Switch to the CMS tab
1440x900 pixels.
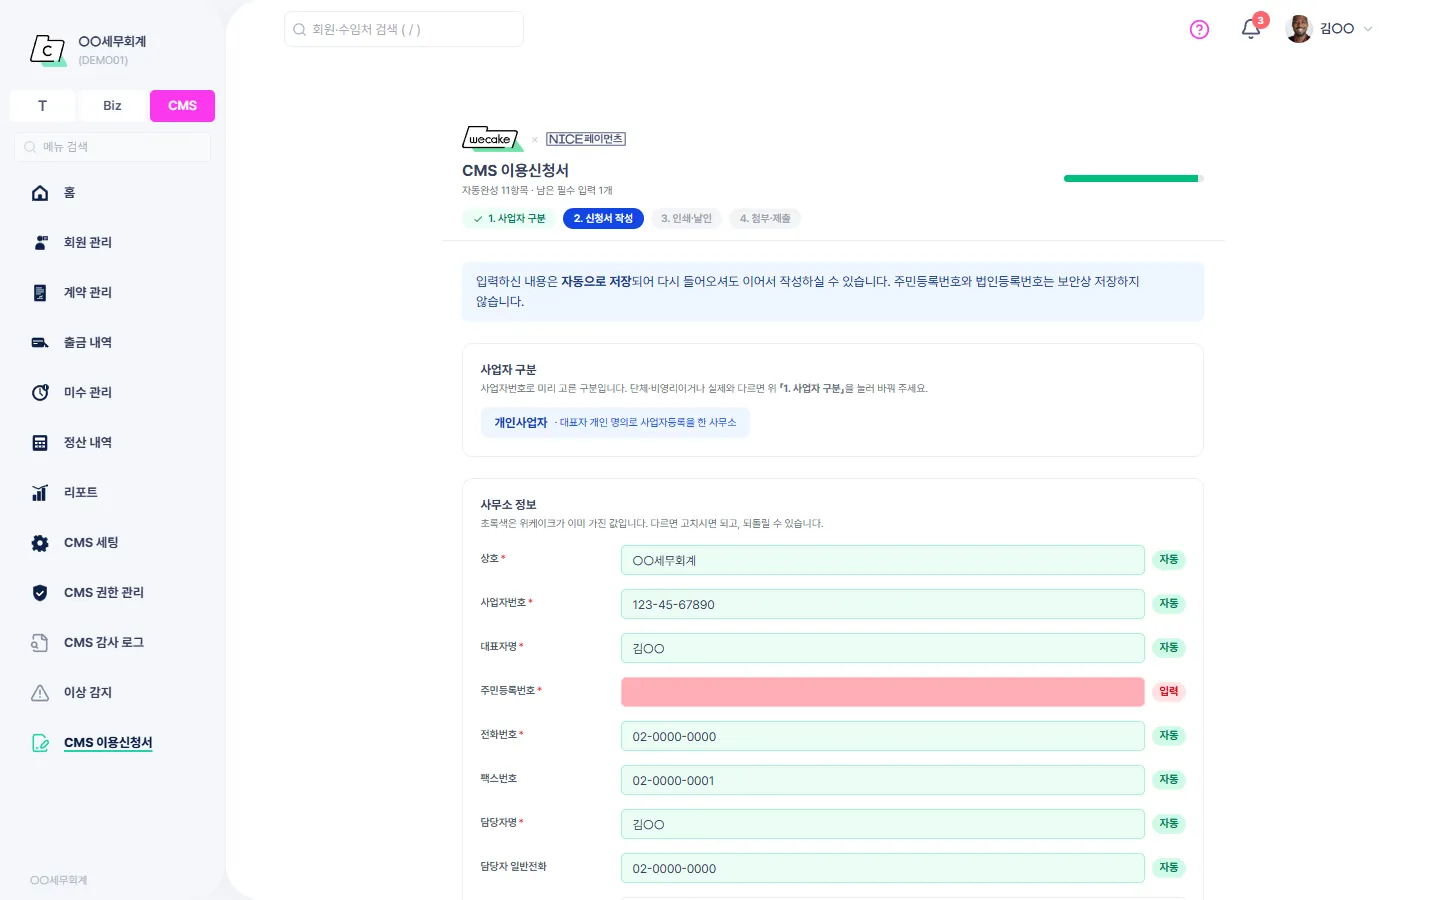[182, 106]
